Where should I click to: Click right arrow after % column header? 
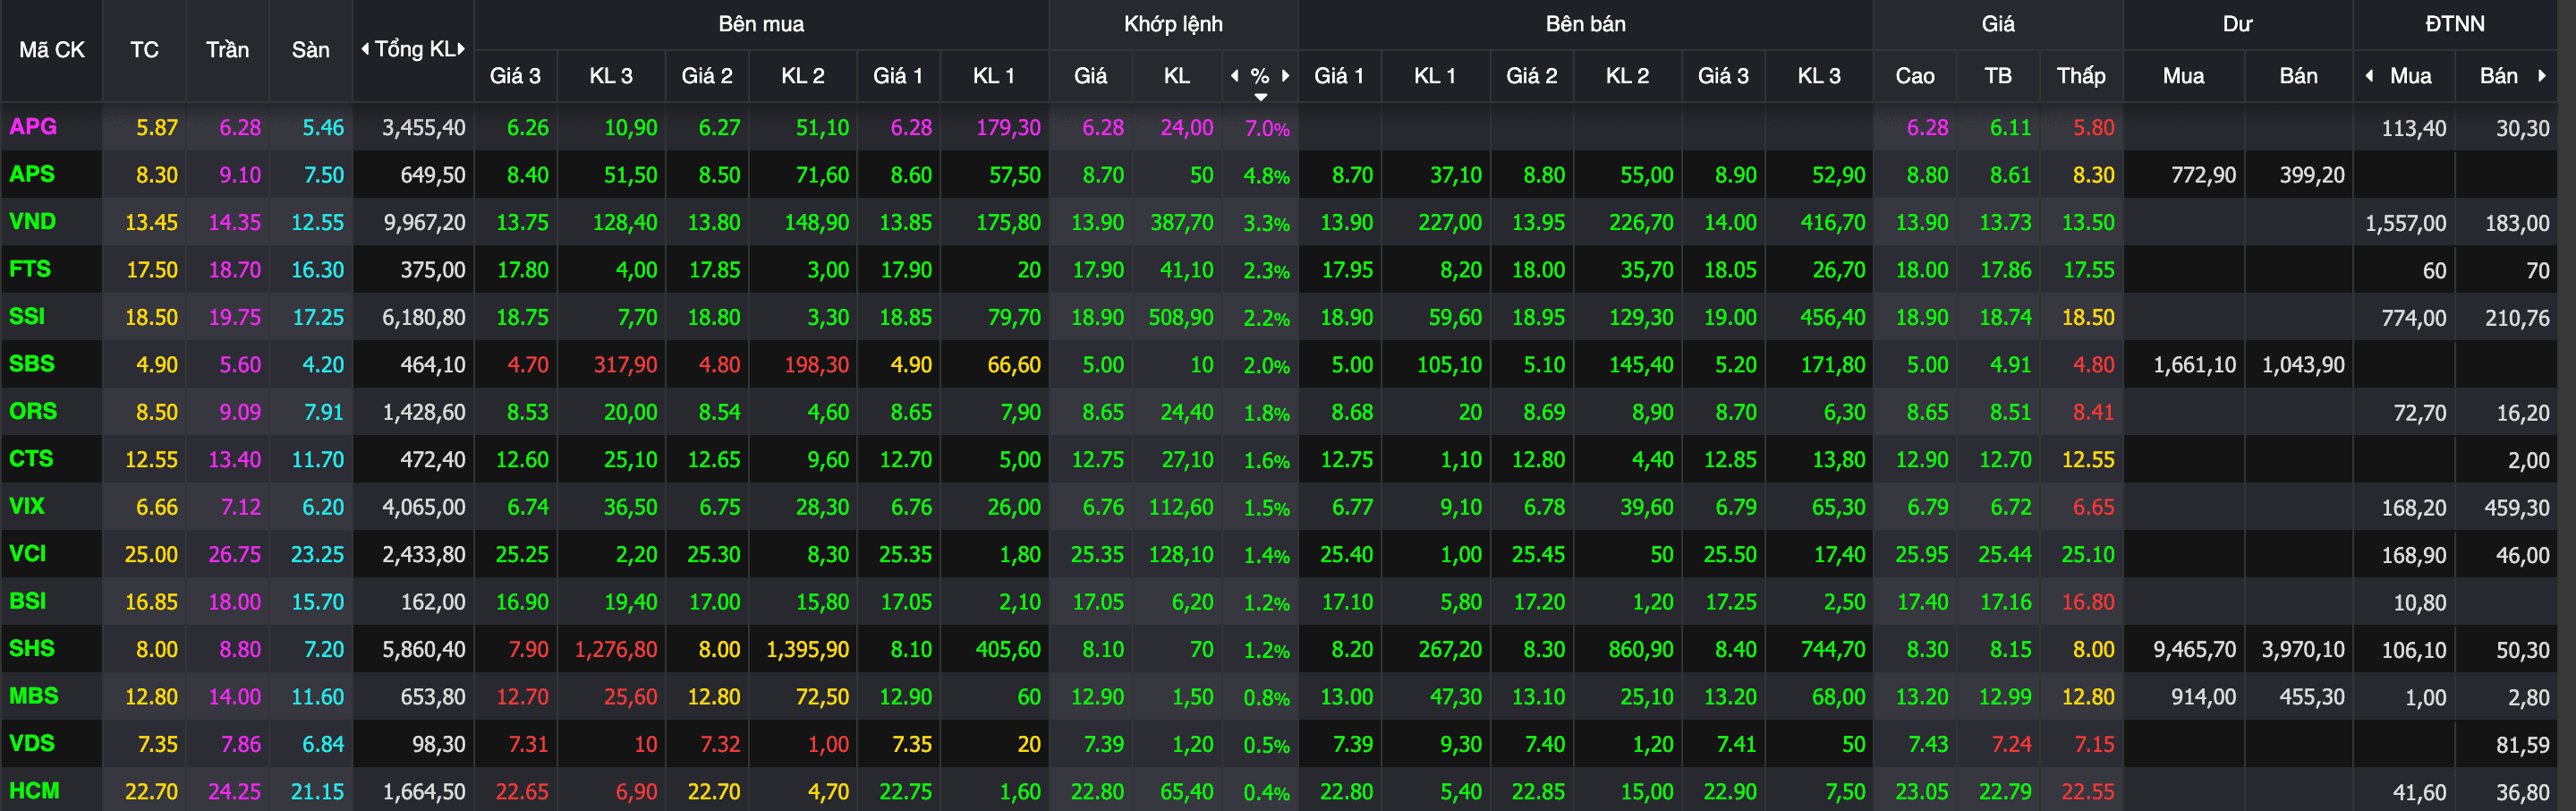[1286, 76]
